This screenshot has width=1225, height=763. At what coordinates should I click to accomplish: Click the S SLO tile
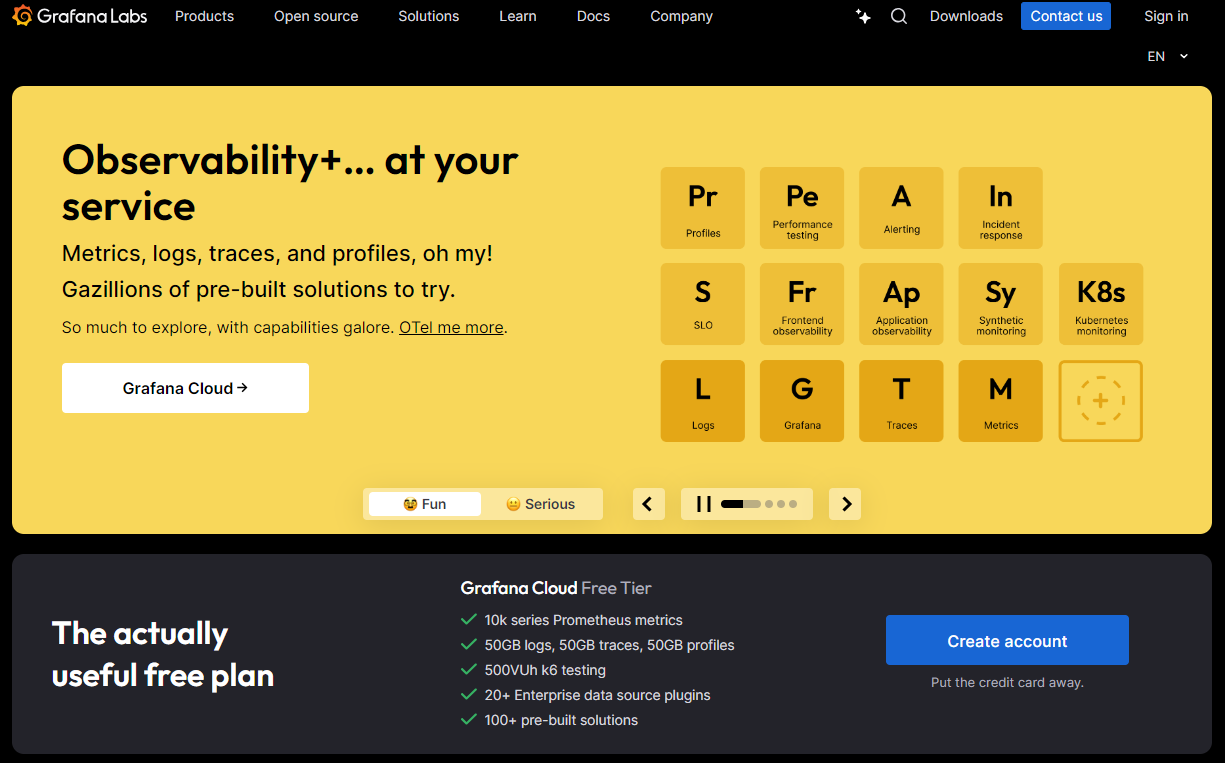[703, 304]
